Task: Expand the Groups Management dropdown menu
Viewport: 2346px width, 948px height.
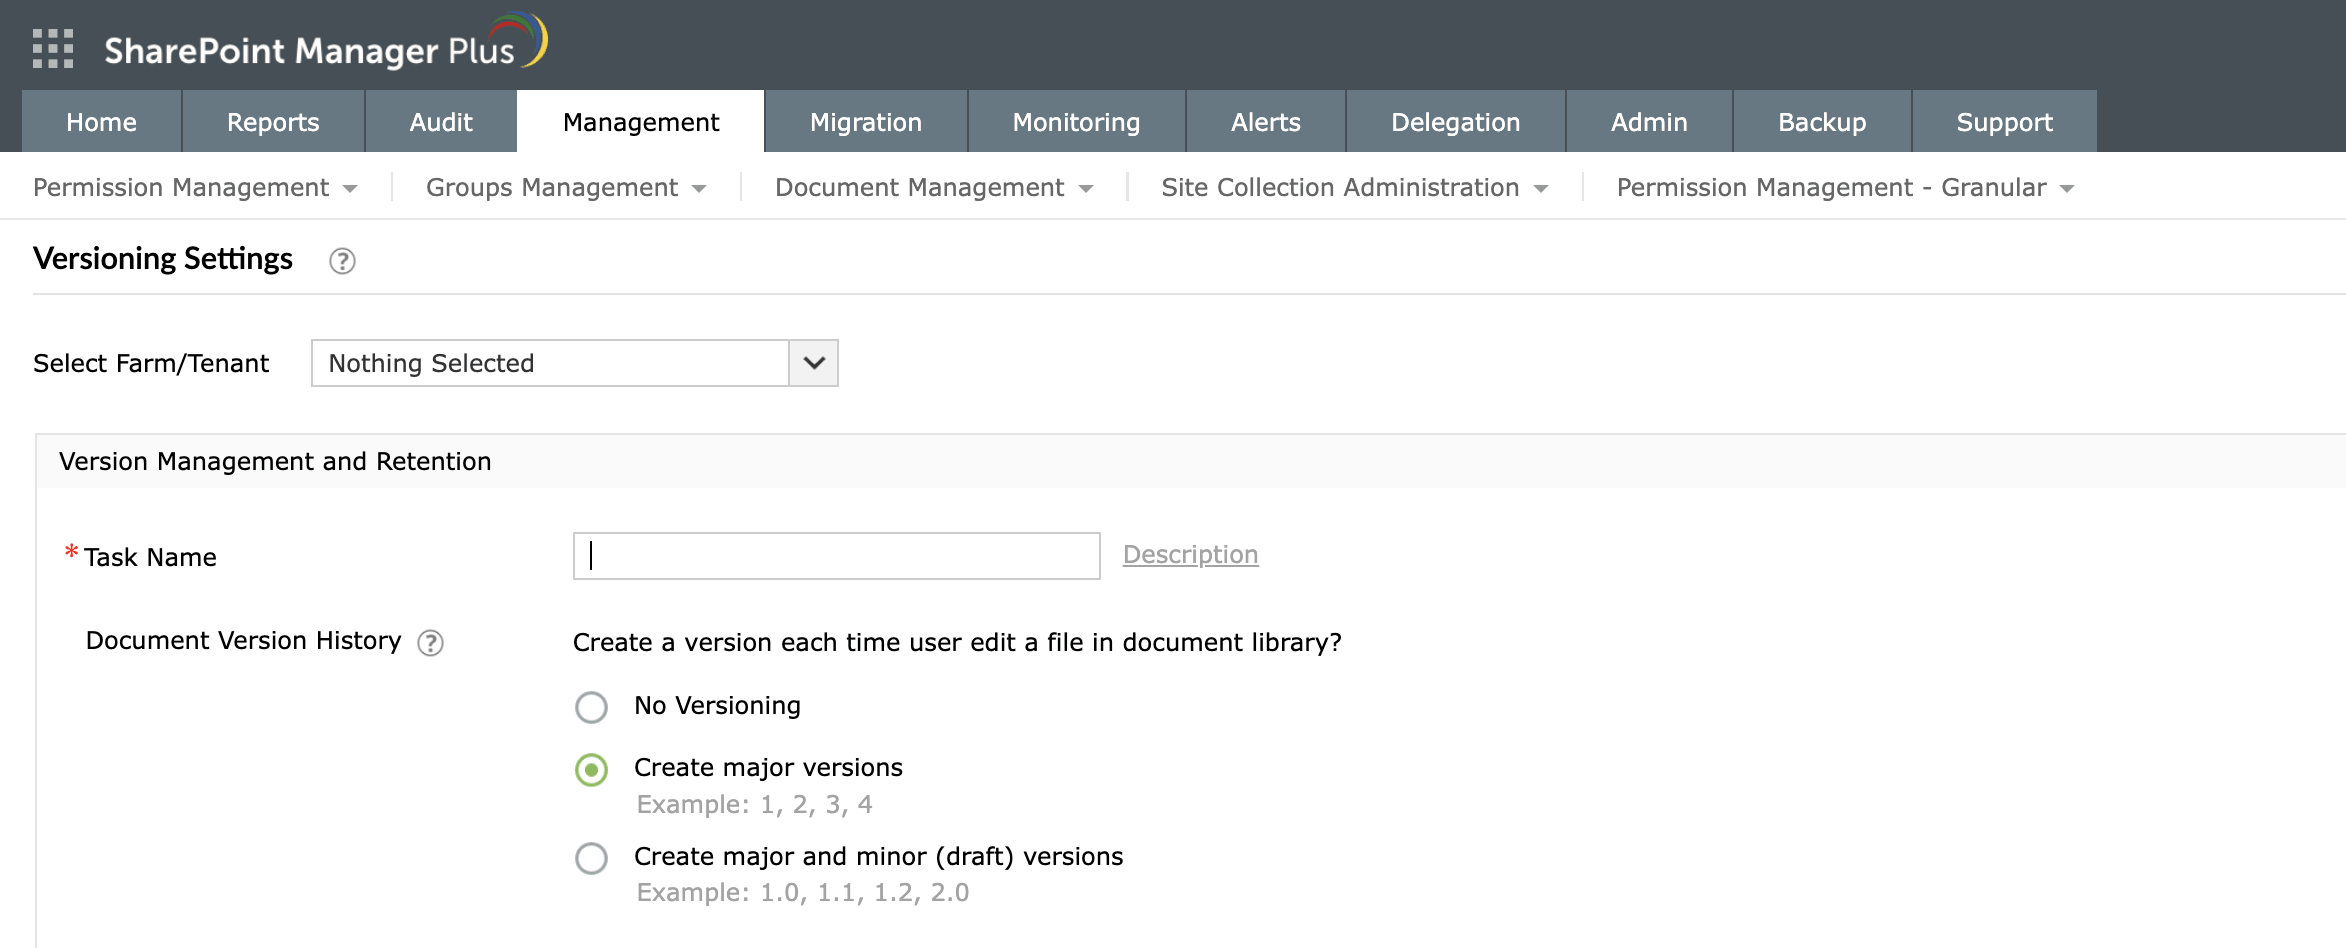Action: click(566, 187)
